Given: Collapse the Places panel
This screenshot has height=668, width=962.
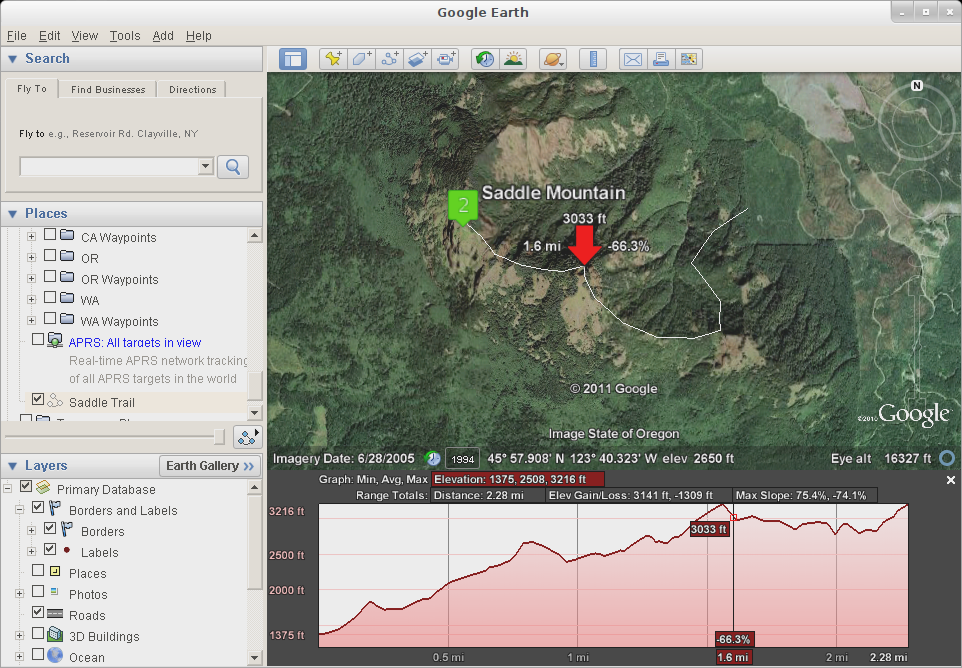Looking at the screenshot, I should (x=12, y=214).
